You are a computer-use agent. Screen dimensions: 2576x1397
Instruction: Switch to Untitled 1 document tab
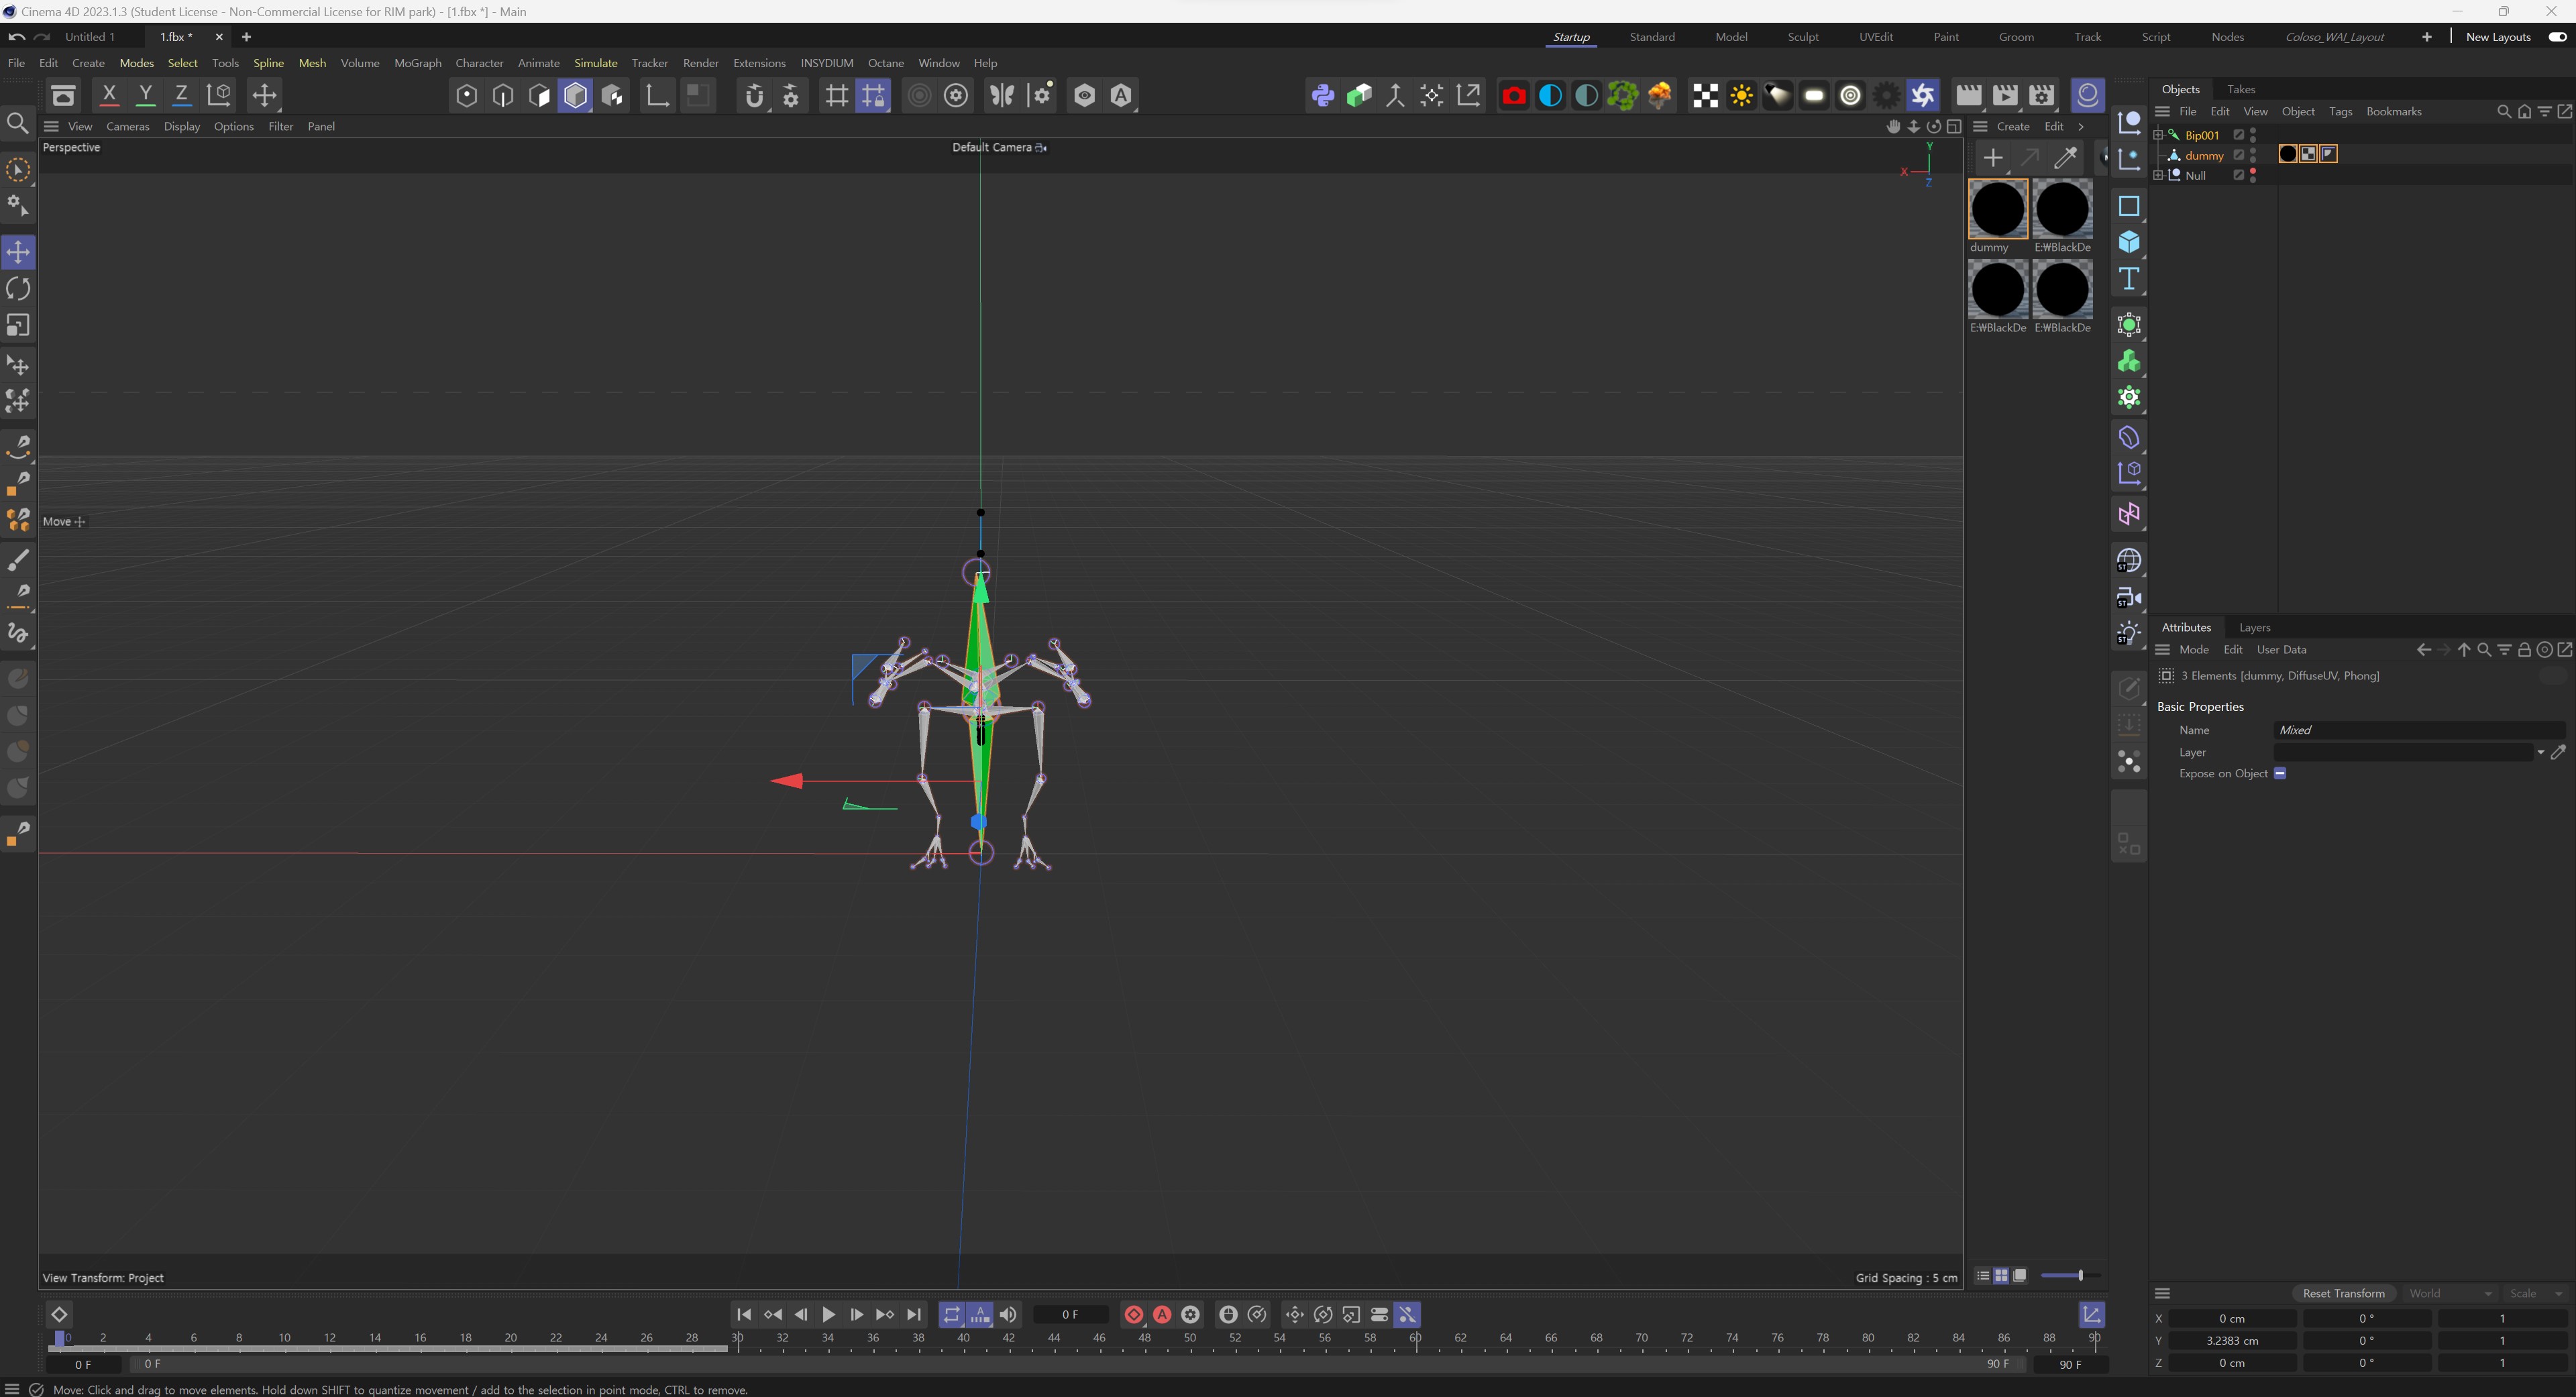click(x=90, y=37)
